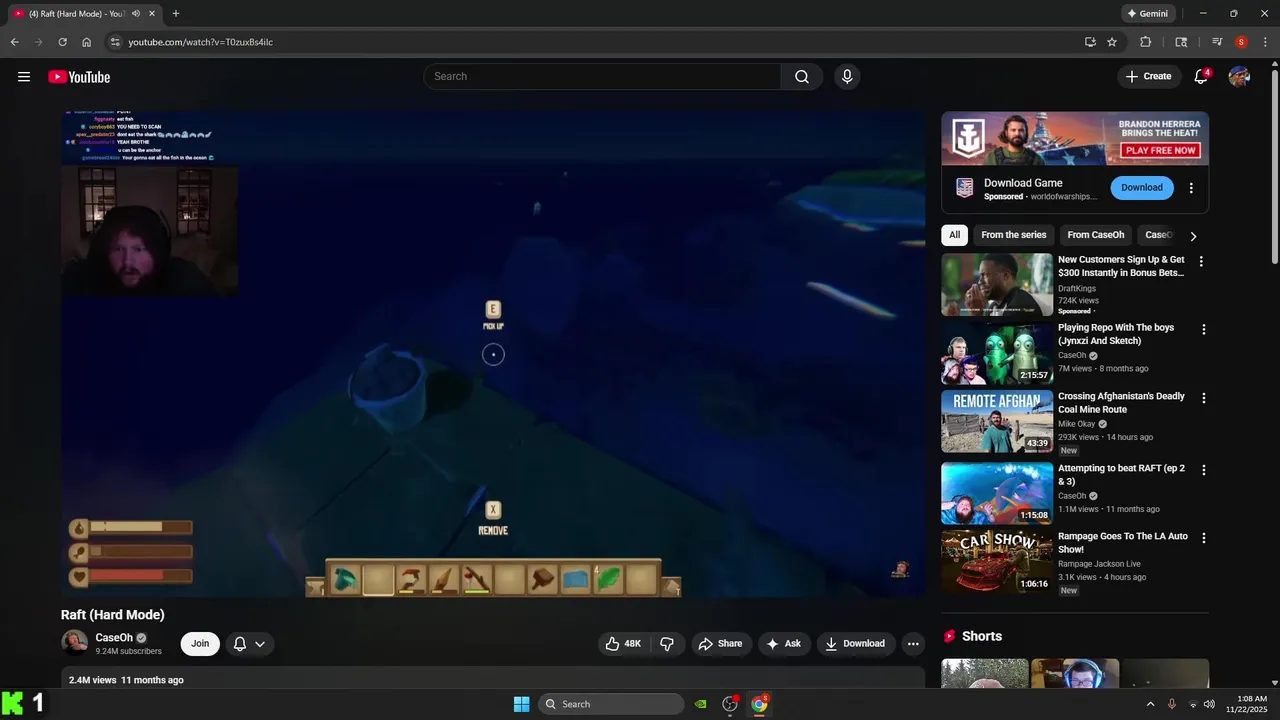Open the account avatar menu
This screenshot has width=1280, height=720.
1239,77
